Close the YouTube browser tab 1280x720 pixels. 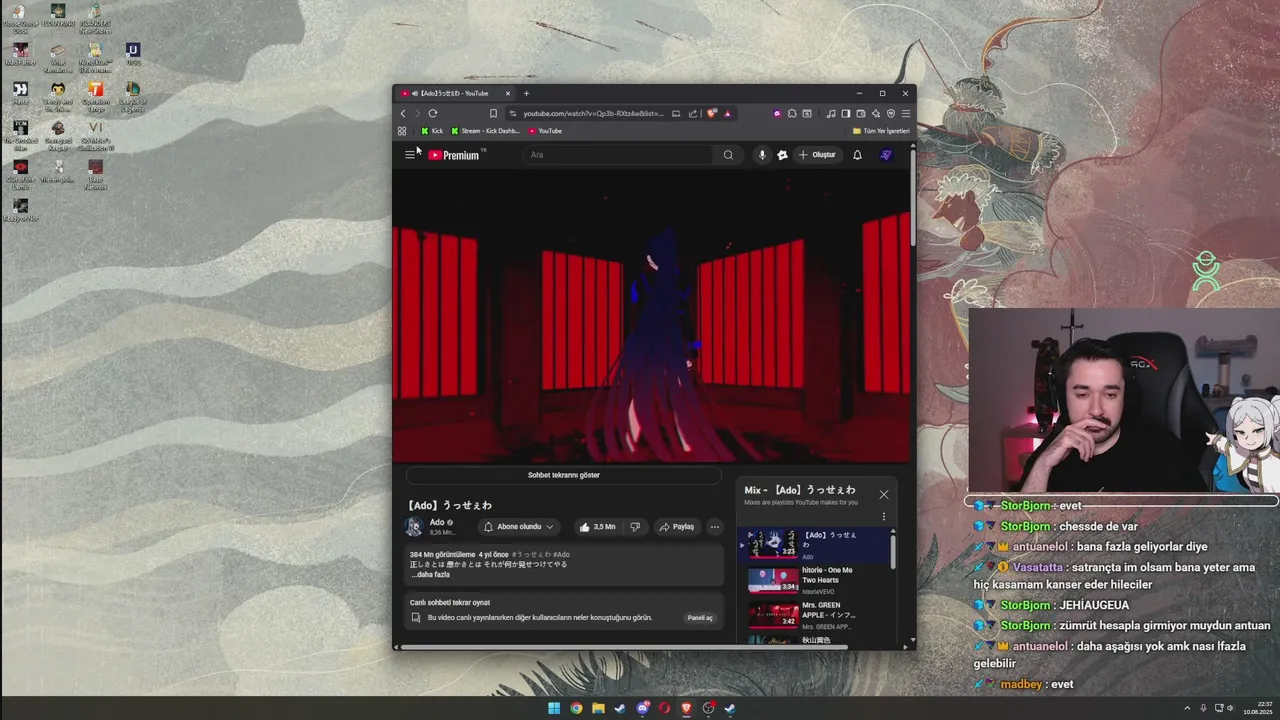coord(507,93)
